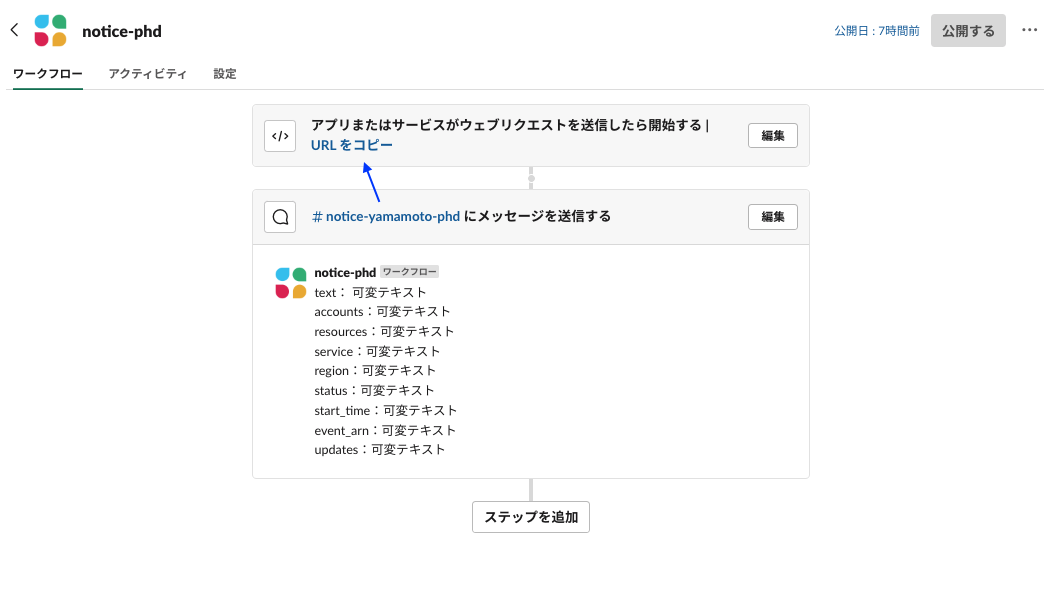Click the webhook code trigger icon
This screenshot has height=614, width=1044.
[280, 136]
